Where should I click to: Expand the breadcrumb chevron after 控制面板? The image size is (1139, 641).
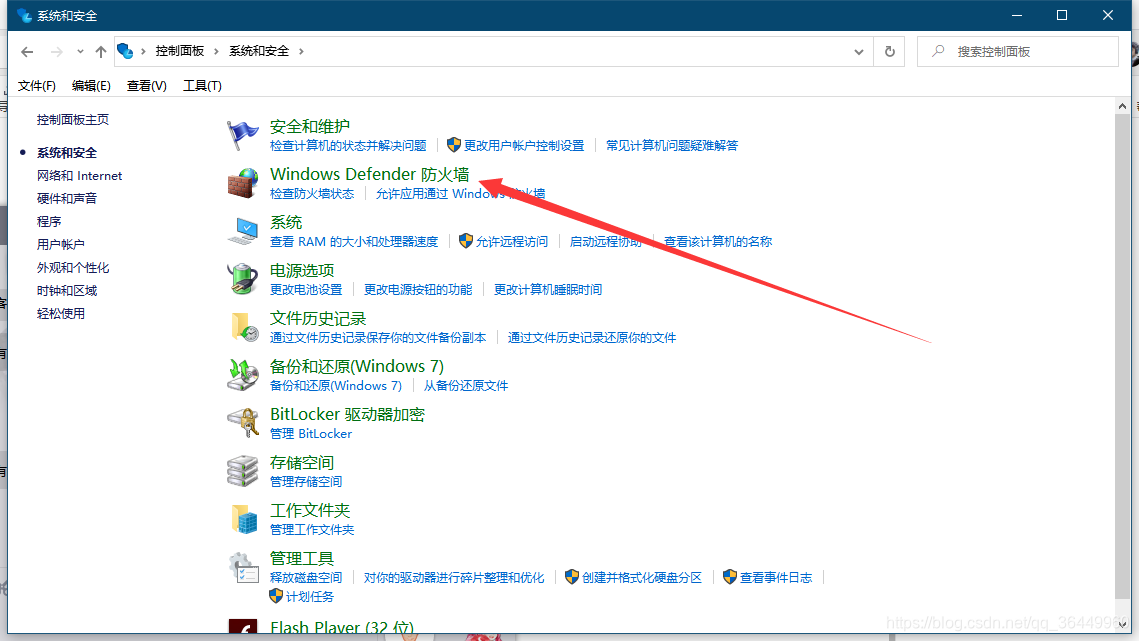tap(216, 51)
